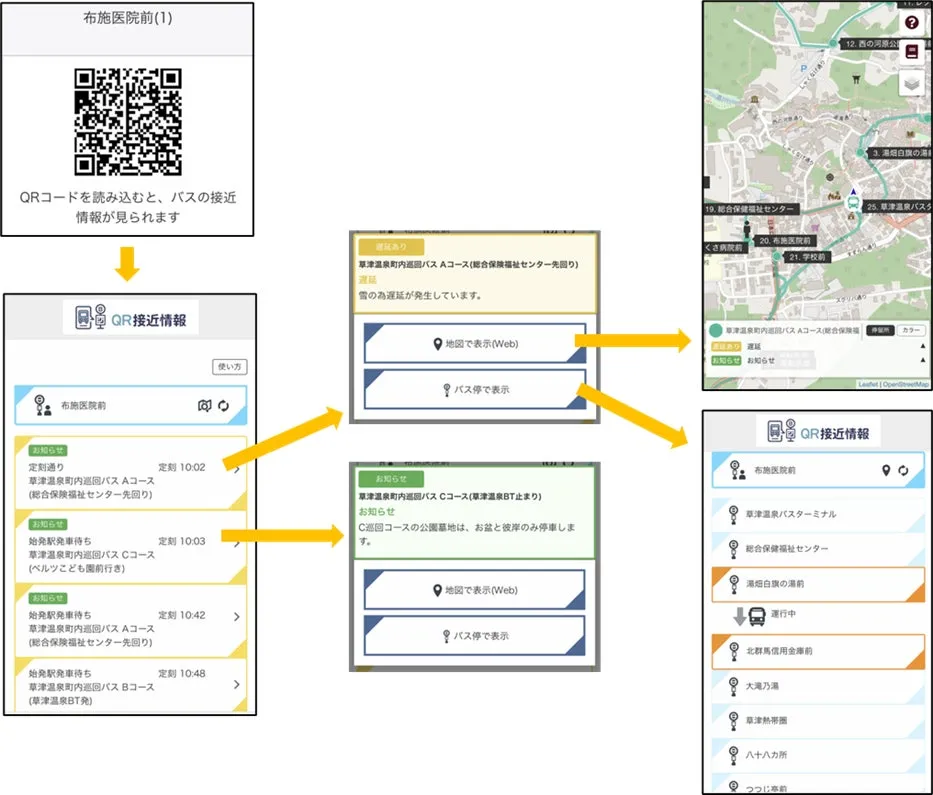Click bus stop icon beside 総合保健福祉センター row

point(734,549)
